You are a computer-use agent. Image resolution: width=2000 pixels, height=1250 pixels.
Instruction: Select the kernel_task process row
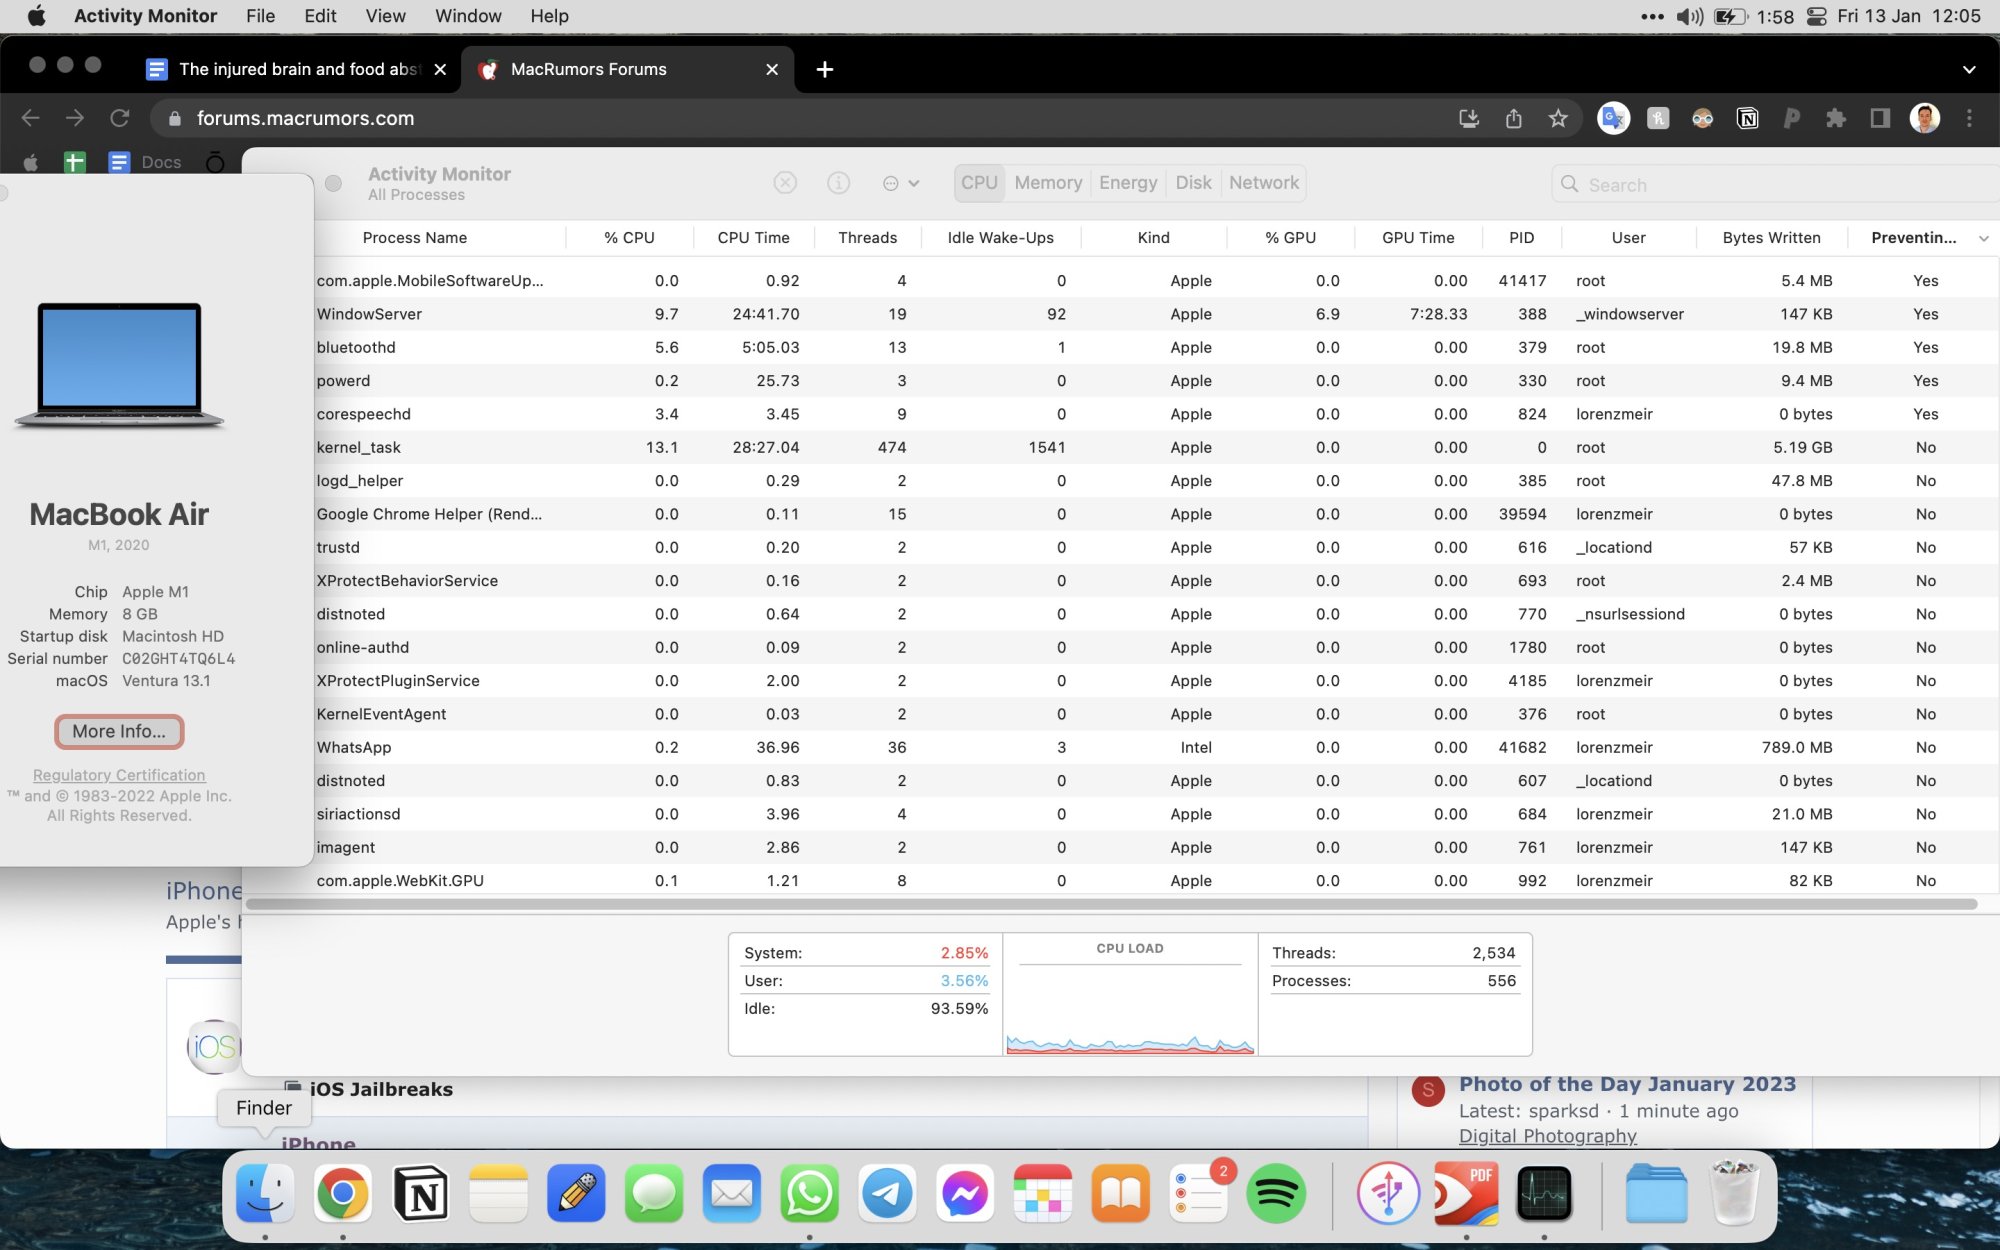(x=1156, y=447)
